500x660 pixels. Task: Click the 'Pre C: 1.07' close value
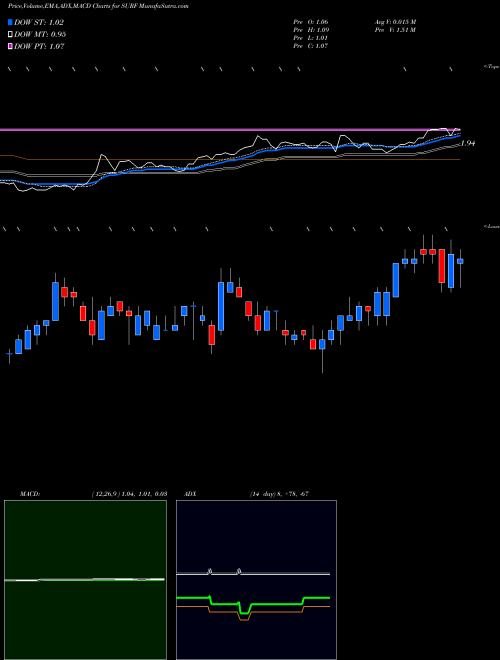click(311, 46)
